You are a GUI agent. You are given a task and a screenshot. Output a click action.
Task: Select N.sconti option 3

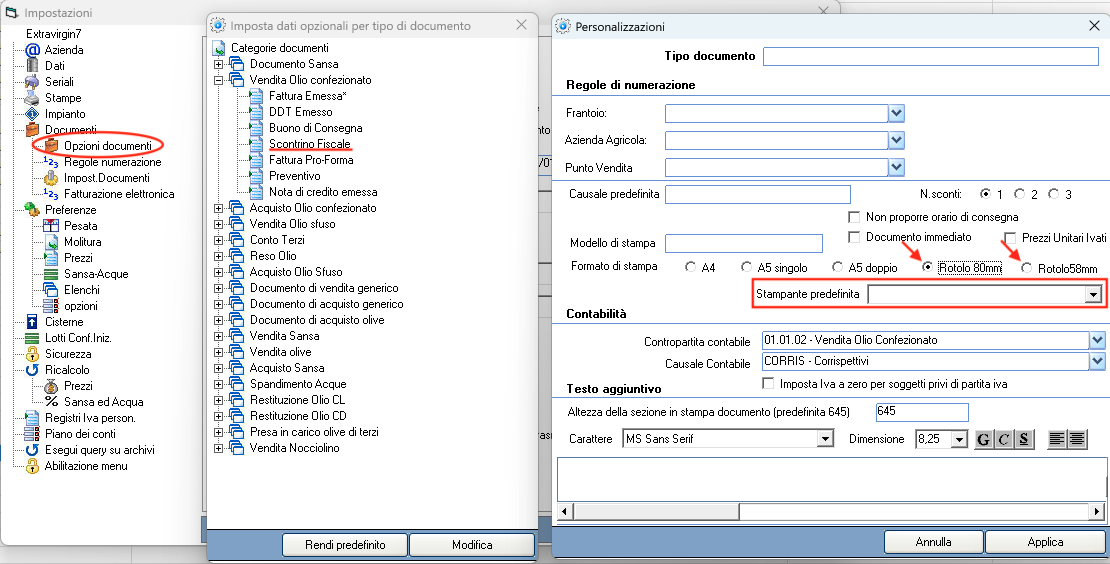[x=1053, y=193]
